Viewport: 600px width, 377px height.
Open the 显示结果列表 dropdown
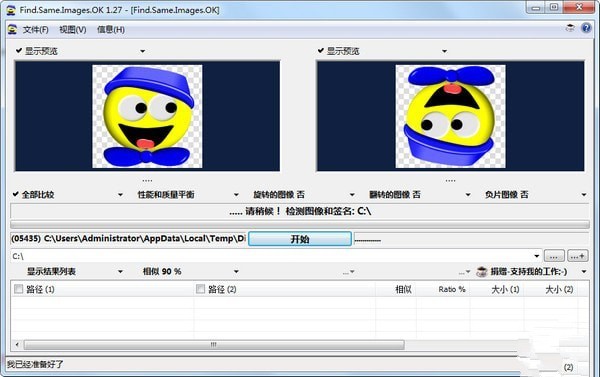120,272
